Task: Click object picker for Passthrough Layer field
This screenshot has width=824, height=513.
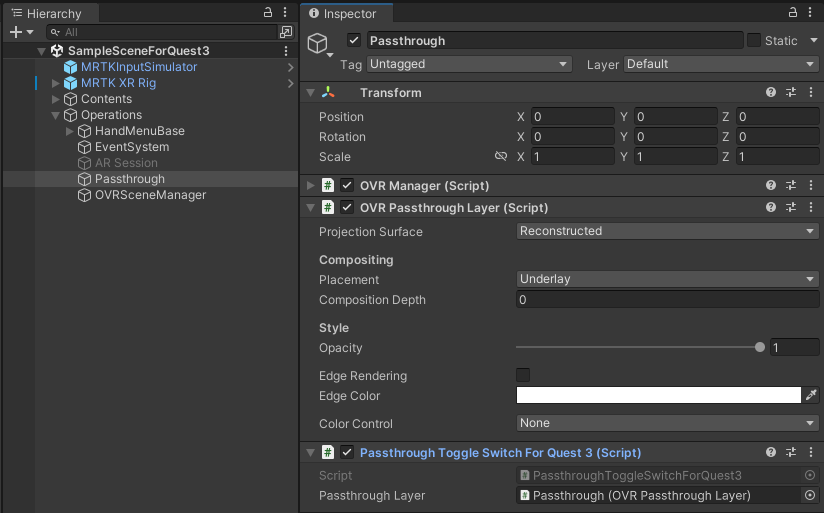Action: 810,496
